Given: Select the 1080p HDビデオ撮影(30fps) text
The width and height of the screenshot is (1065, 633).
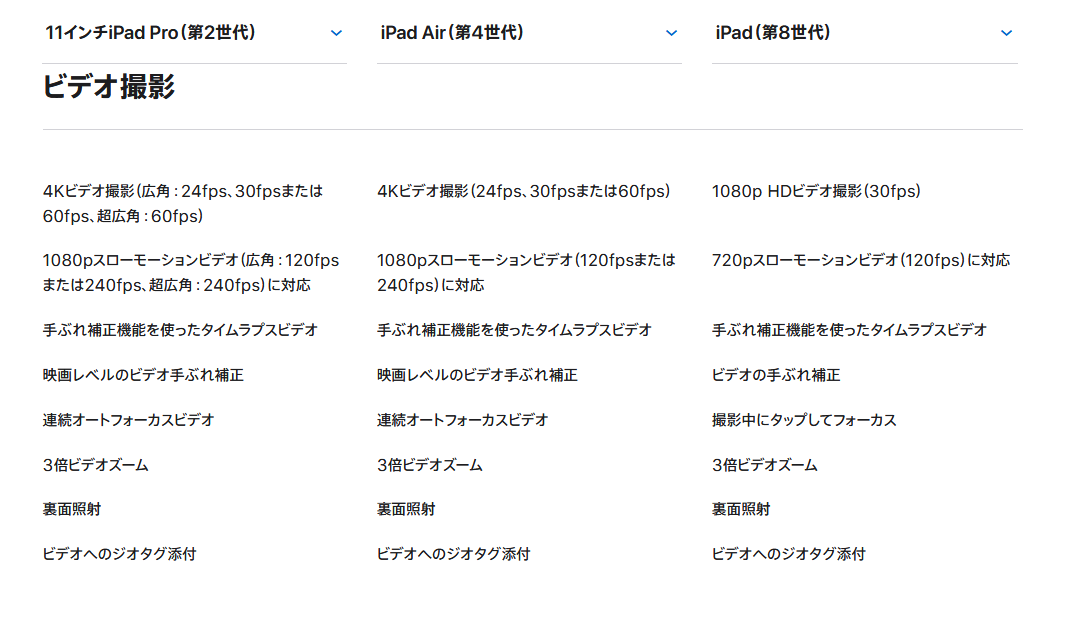Looking at the screenshot, I should click(816, 191).
